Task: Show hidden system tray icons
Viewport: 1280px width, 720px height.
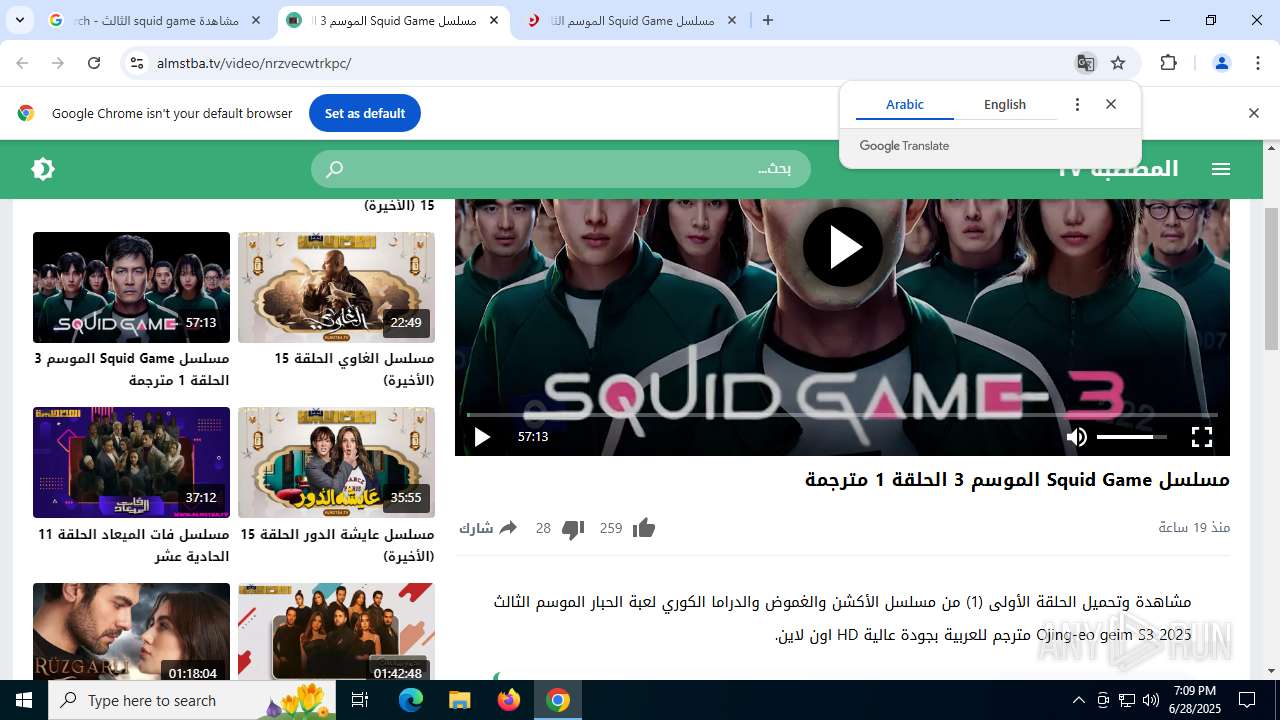Action: [x=1078, y=700]
